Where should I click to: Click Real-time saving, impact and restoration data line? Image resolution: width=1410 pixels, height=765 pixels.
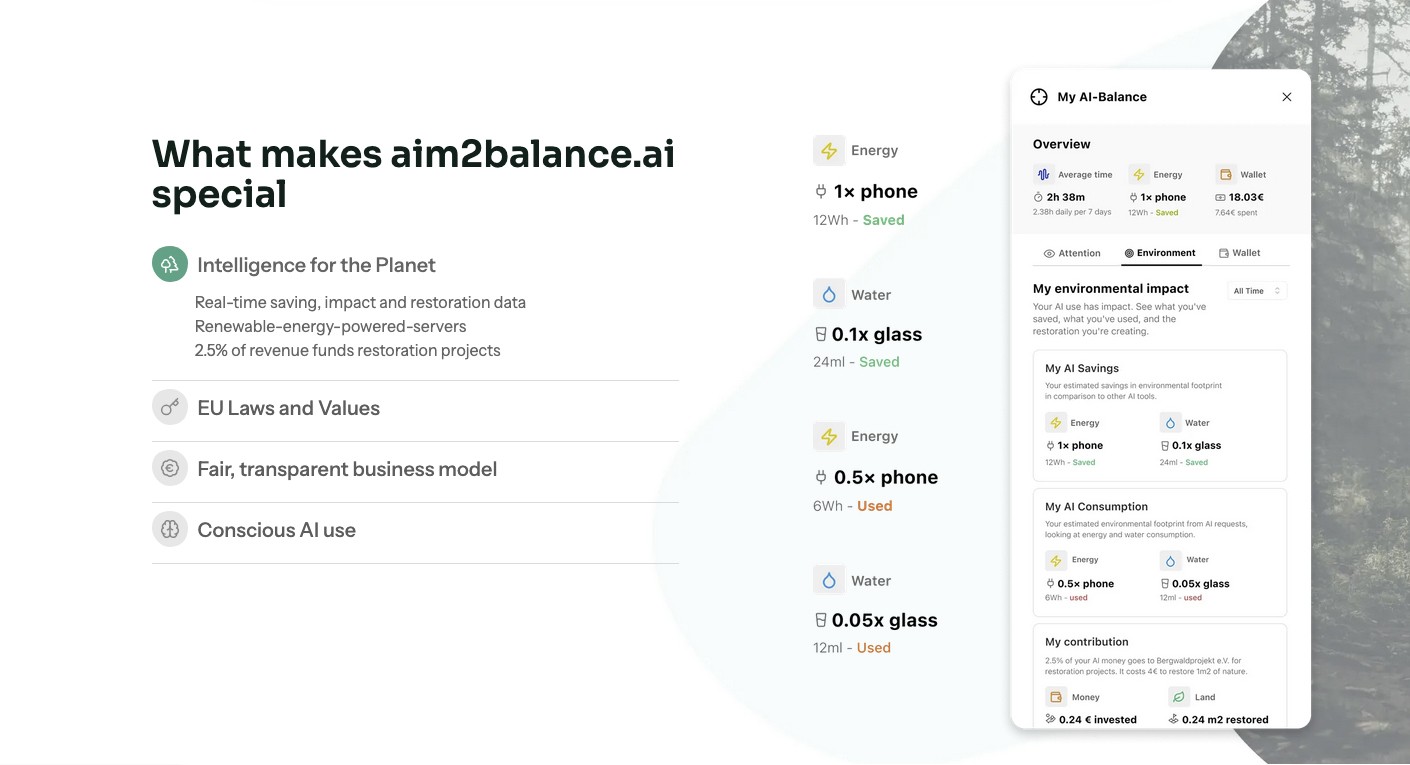360,302
